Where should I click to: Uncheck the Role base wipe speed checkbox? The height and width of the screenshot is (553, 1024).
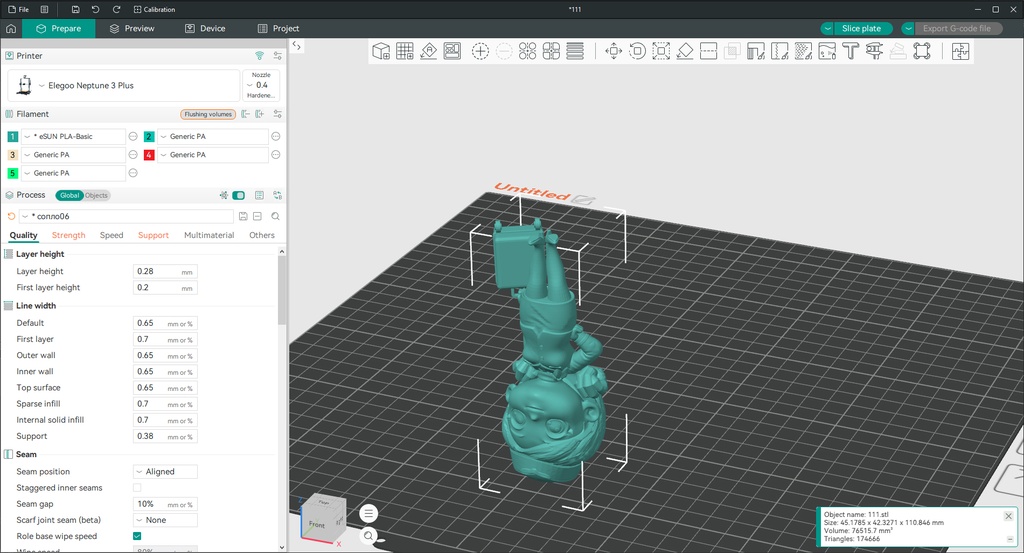click(x=137, y=536)
